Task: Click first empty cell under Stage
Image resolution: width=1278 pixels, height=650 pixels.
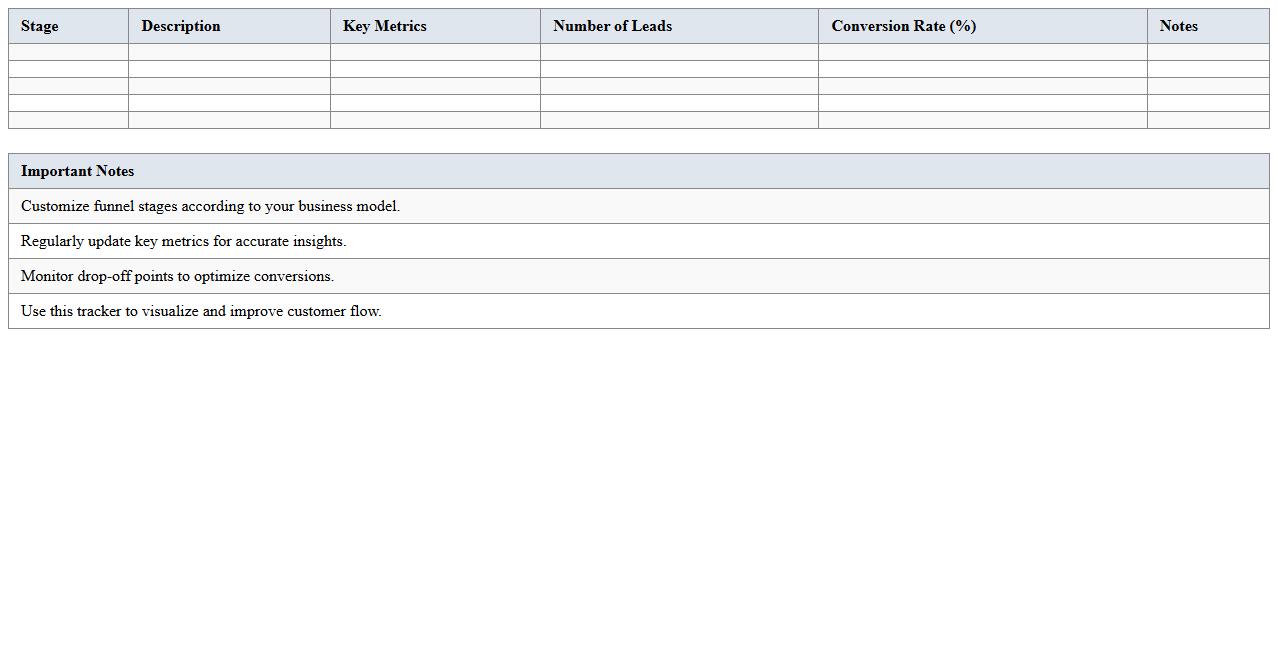Action: (x=68, y=52)
